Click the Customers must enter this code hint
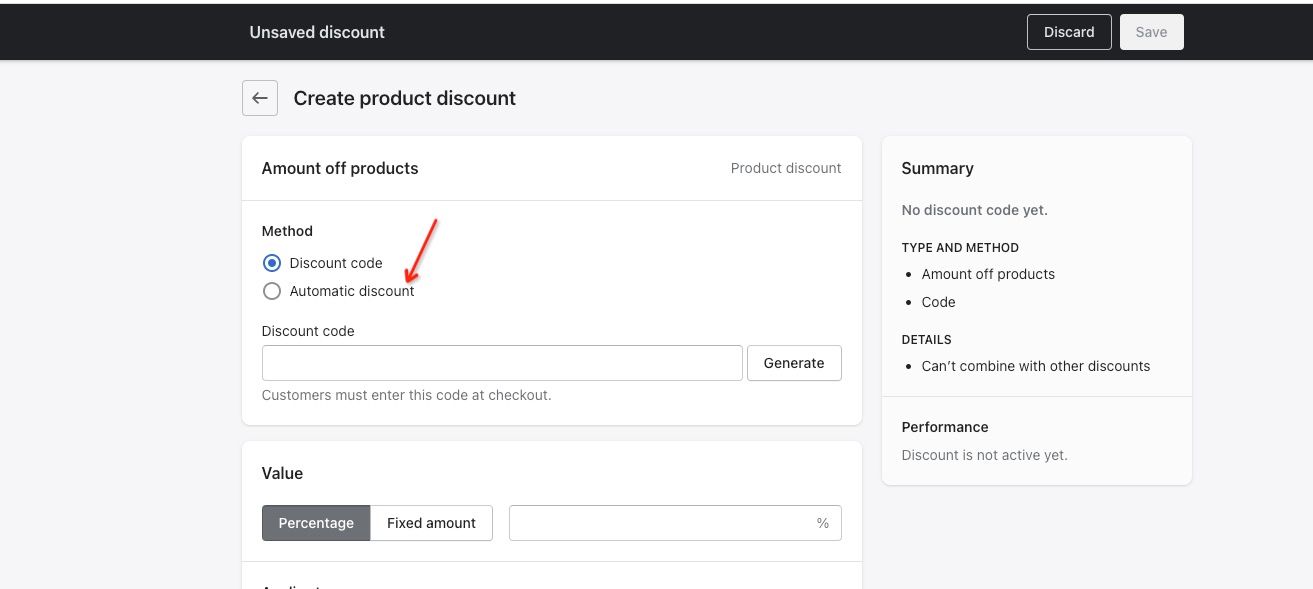The width and height of the screenshot is (1313, 589). click(x=406, y=395)
